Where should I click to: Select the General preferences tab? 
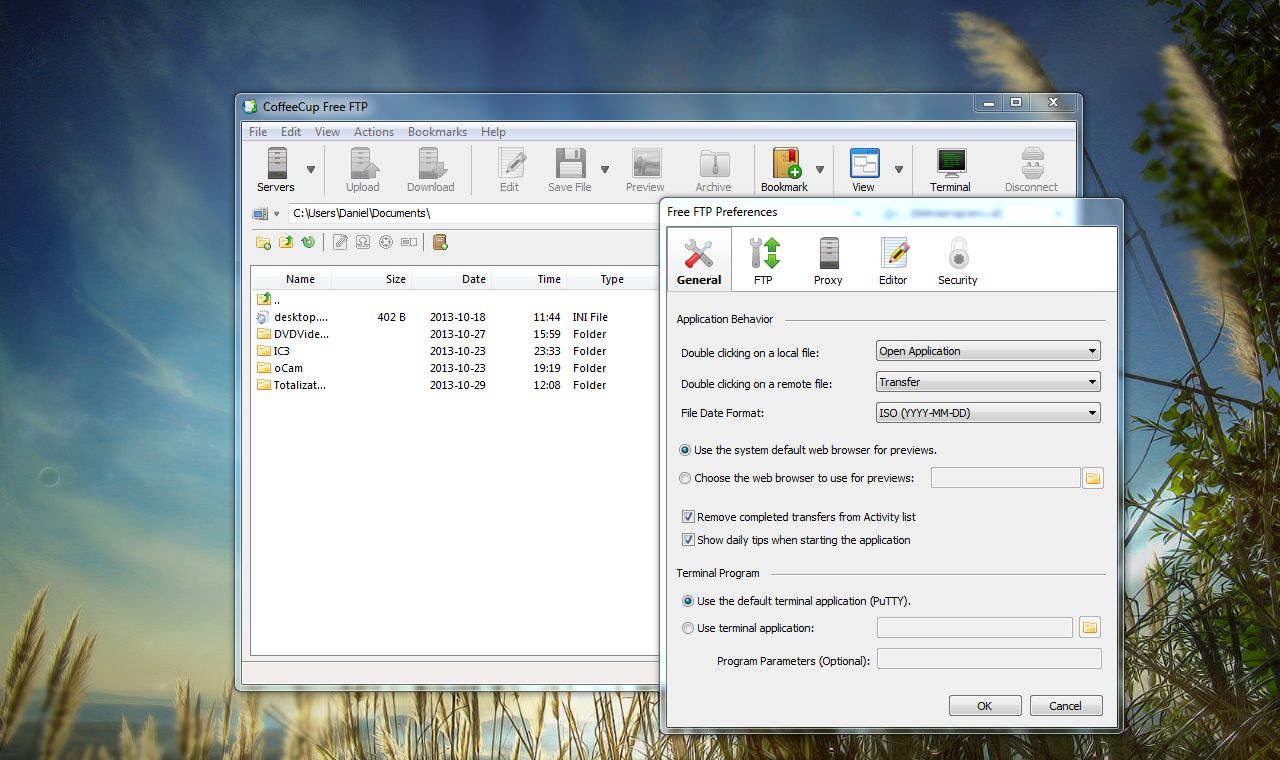tap(699, 261)
